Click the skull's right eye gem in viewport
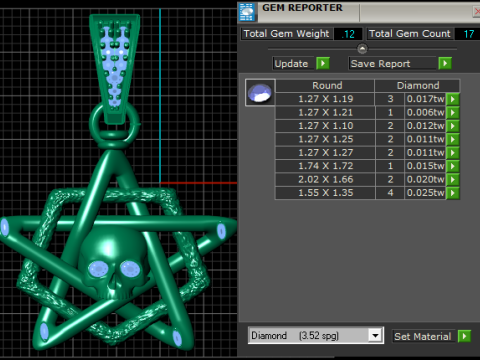480x360 pixels. coord(130,268)
